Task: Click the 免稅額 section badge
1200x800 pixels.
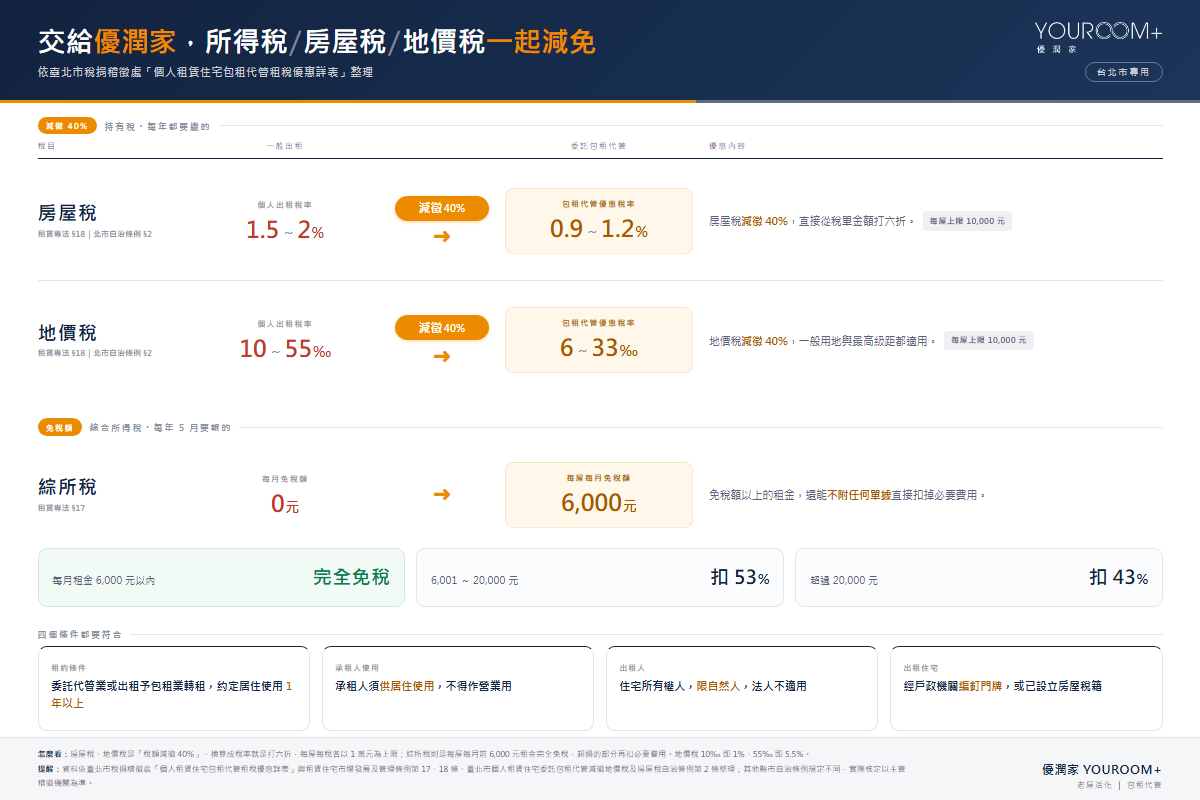Action: (59, 427)
